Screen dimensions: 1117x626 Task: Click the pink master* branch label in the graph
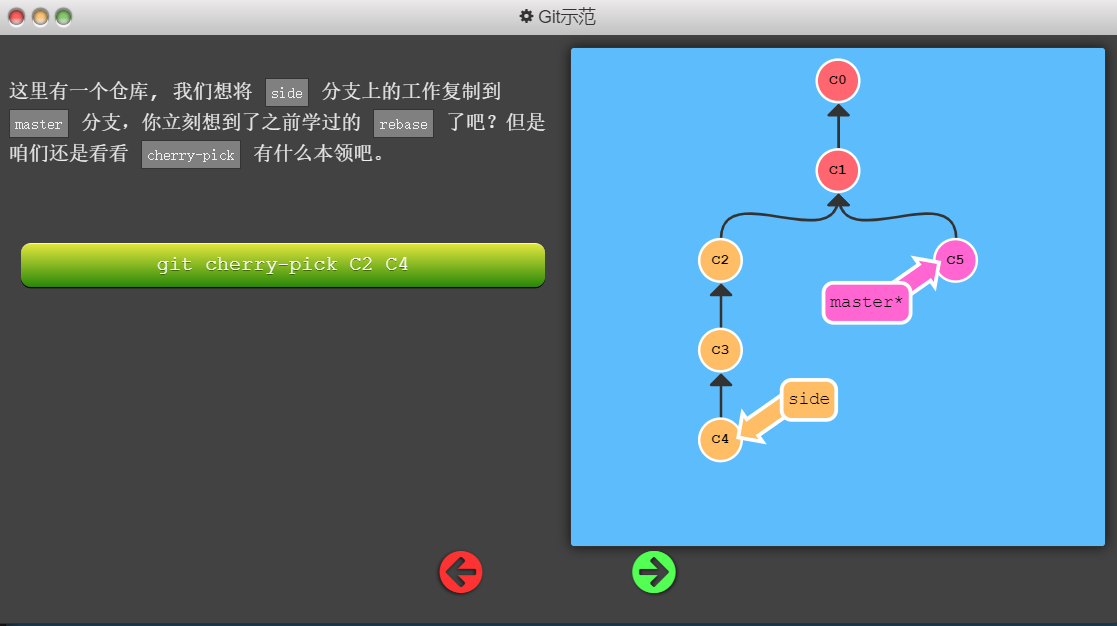(866, 303)
